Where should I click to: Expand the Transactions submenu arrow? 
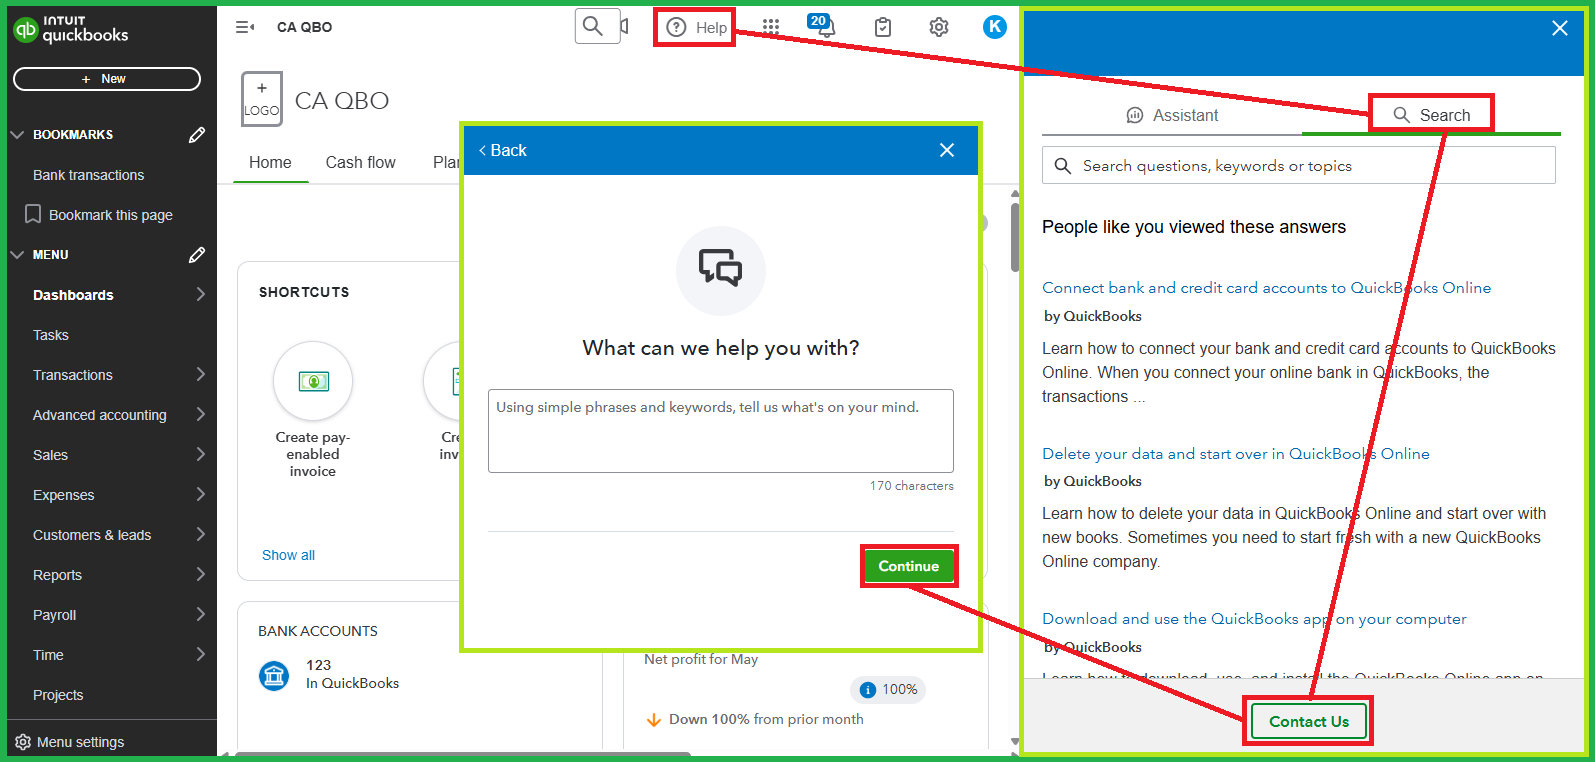click(x=201, y=374)
